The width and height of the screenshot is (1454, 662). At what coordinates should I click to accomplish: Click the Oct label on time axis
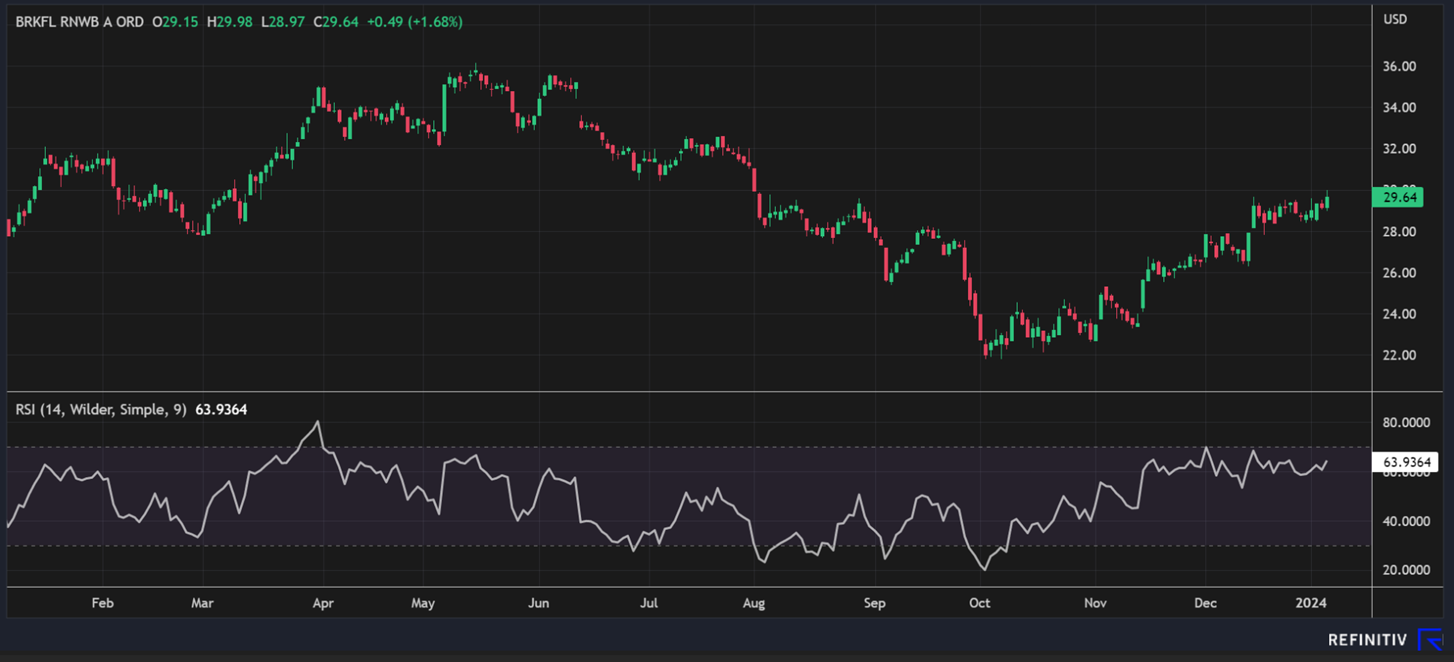tap(979, 603)
